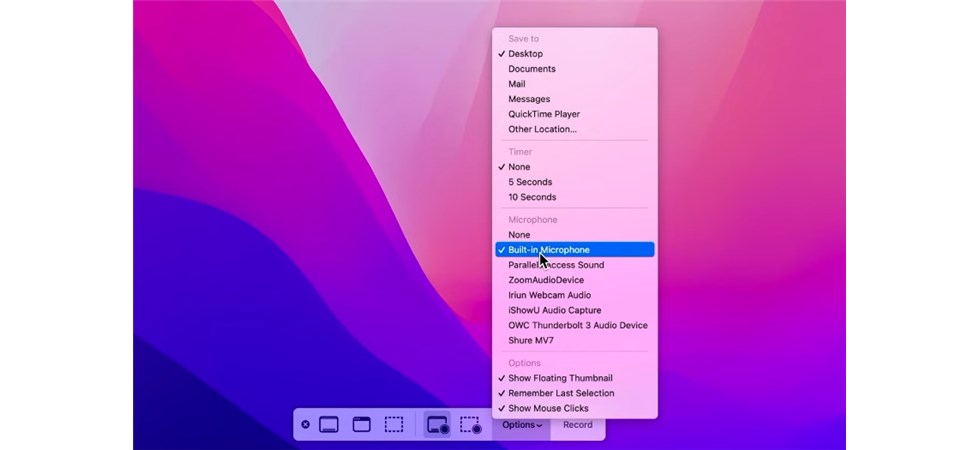Select Record Entire Screen icon
The image size is (979, 450).
[x=438, y=424]
